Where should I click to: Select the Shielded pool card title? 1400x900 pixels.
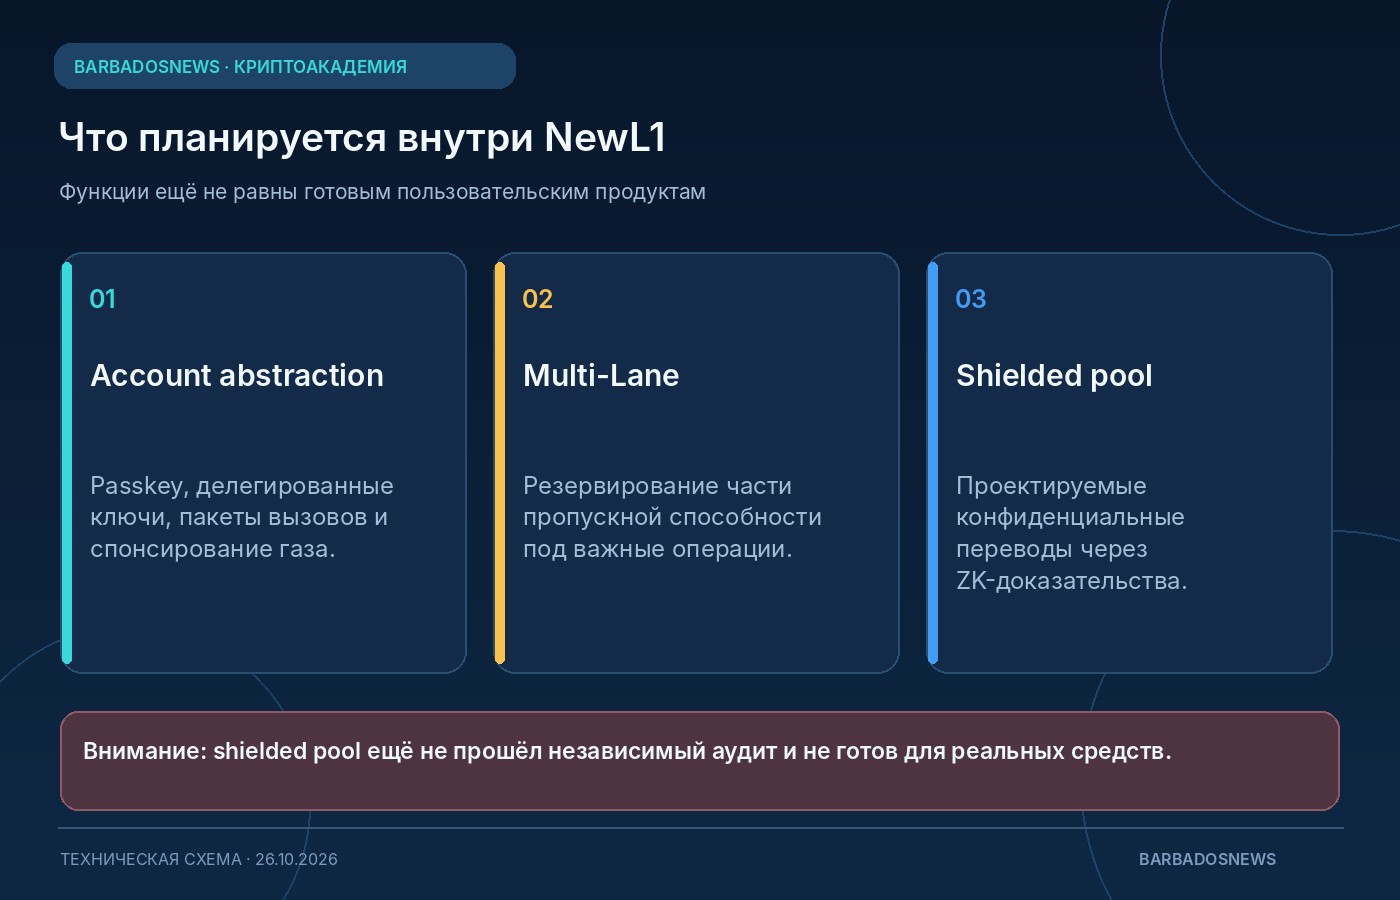click(1054, 375)
